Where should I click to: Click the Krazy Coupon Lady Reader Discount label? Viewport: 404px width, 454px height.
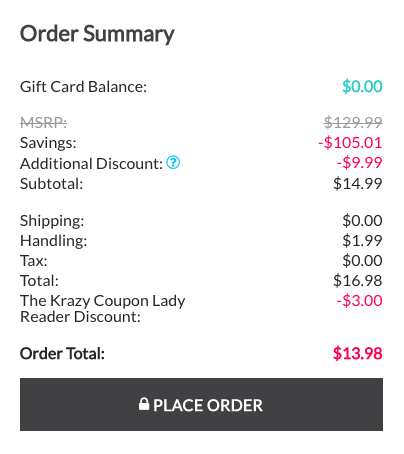103,309
